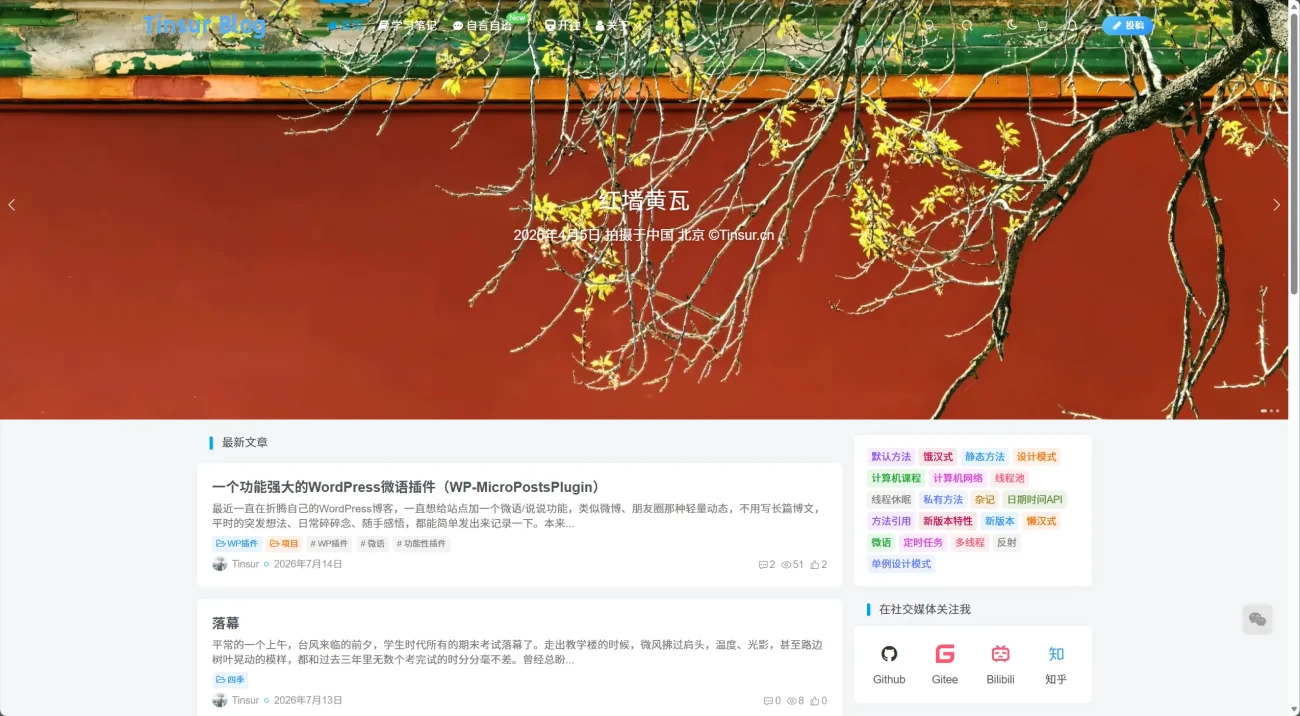Open the notification bell icon

[1072, 26]
